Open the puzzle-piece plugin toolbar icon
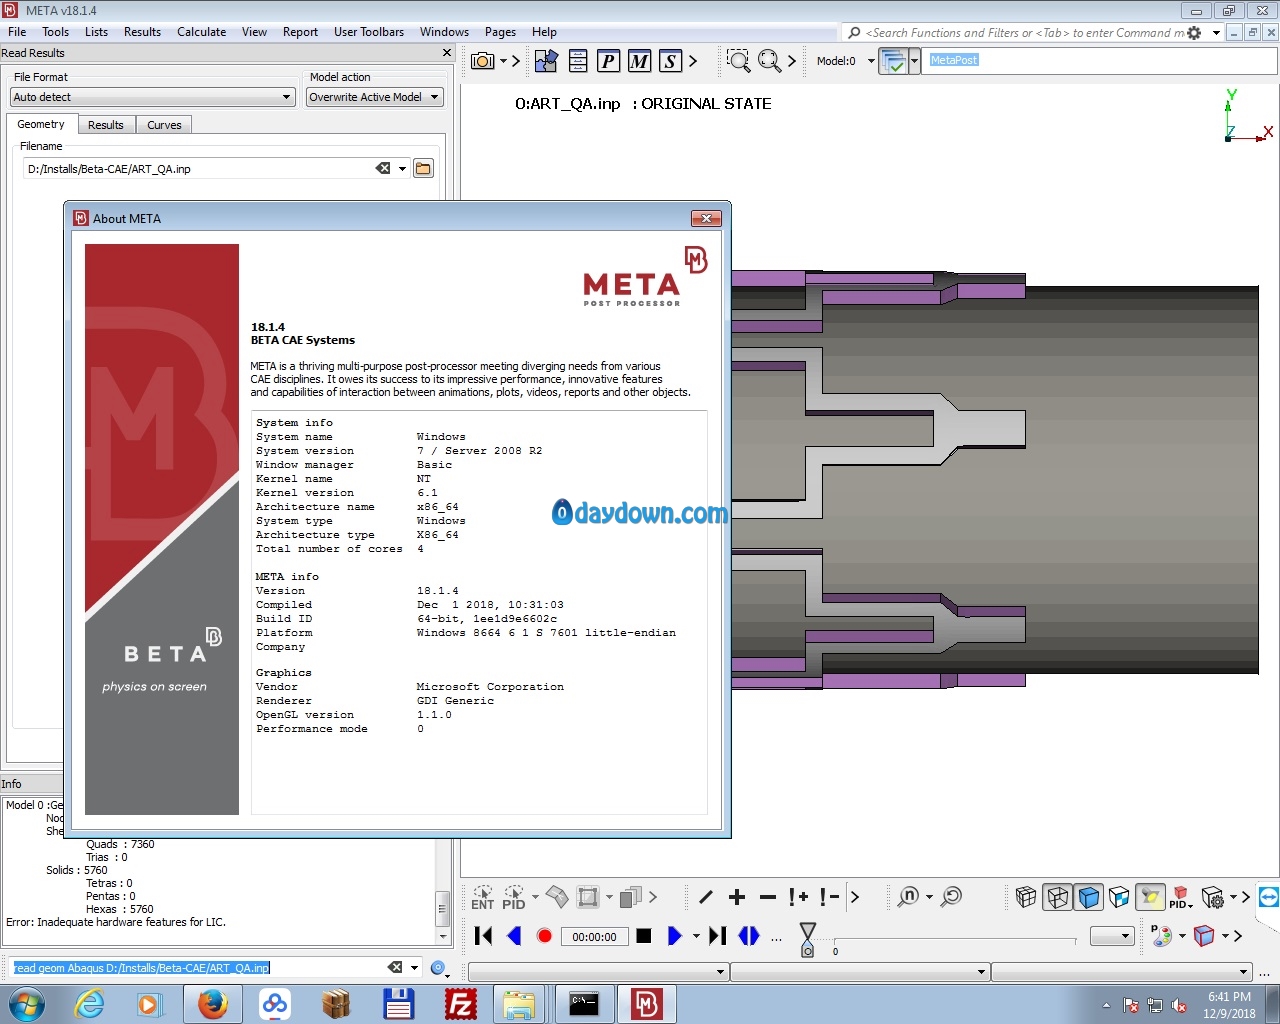1280x1024 pixels. (546, 61)
